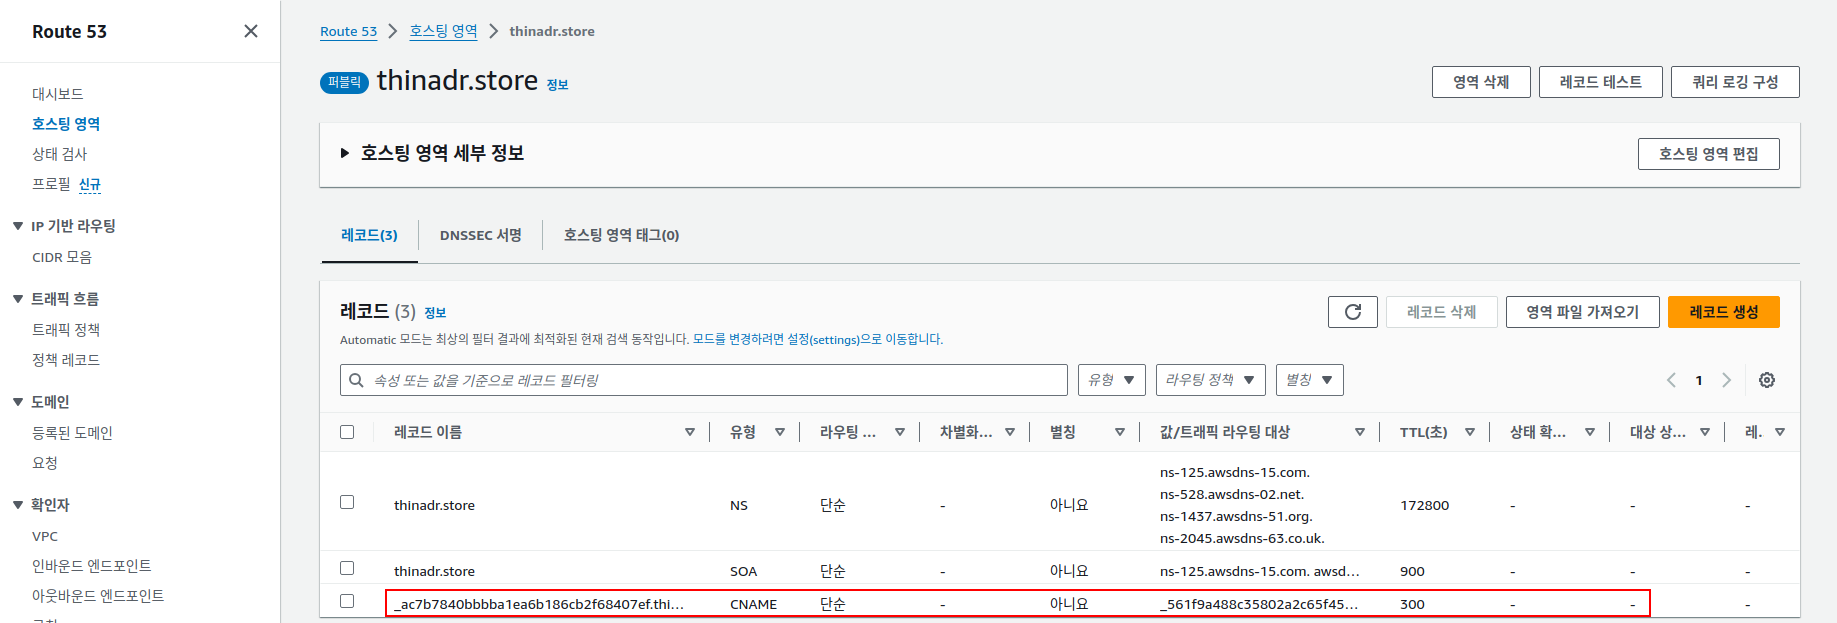This screenshot has width=1837, height=623.
Task: Click the settings mode change link
Action: pyautogui.click(x=818, y=340)
